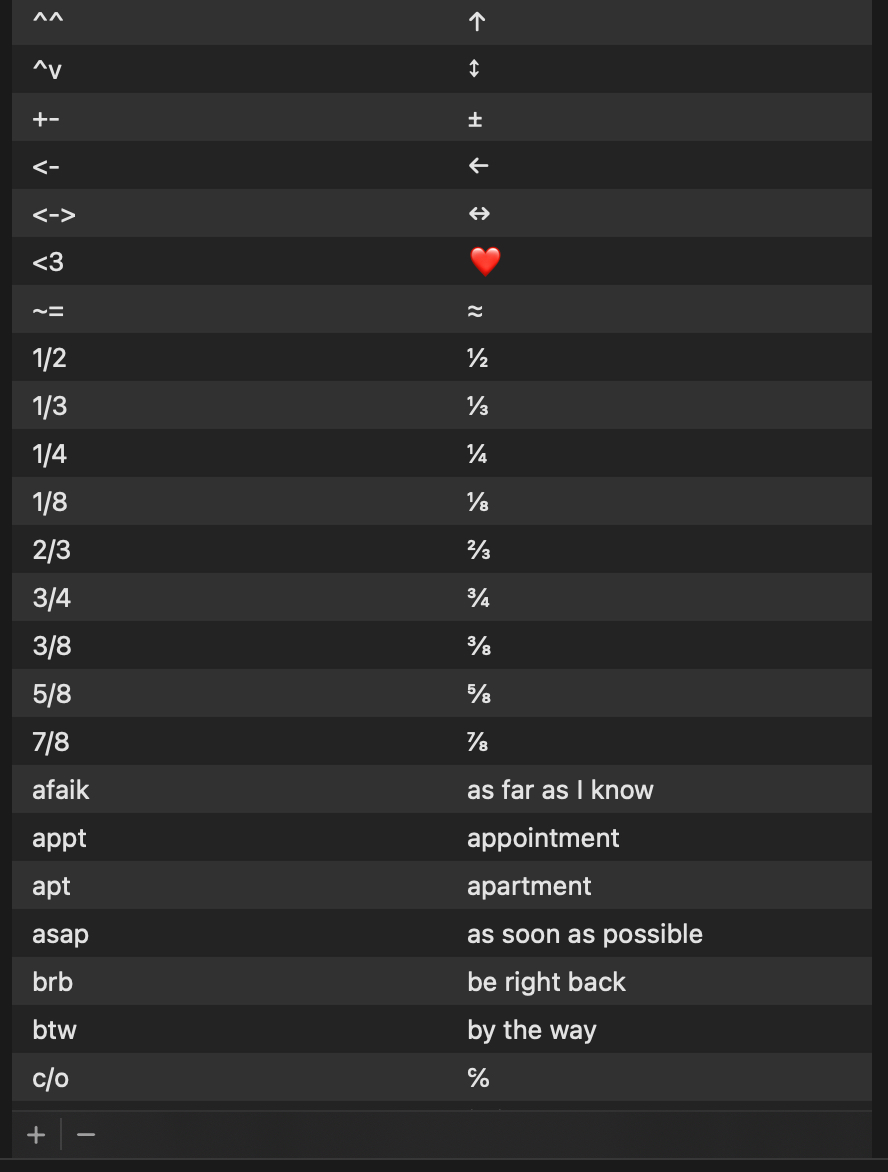
Task: Select the red heart emoji replacement
Action: 485,262
